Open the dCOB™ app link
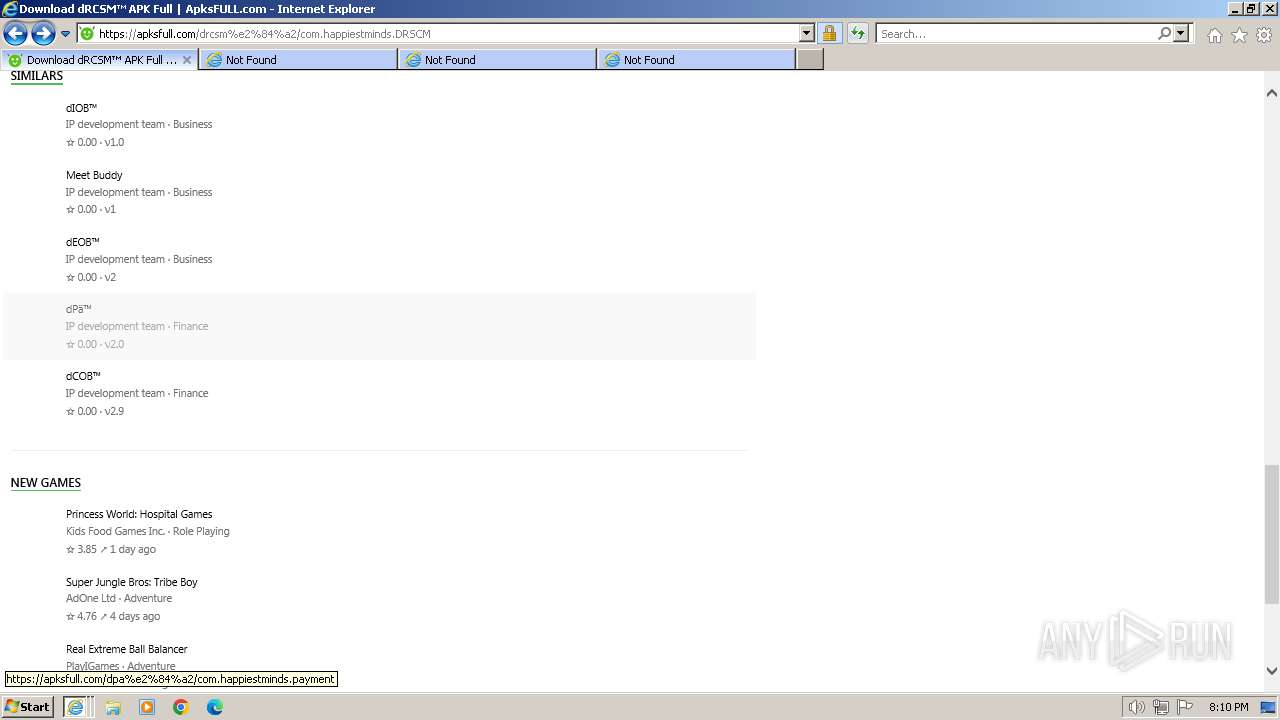The height and width of the screenshot is (720, 1280). click(83, 376)
